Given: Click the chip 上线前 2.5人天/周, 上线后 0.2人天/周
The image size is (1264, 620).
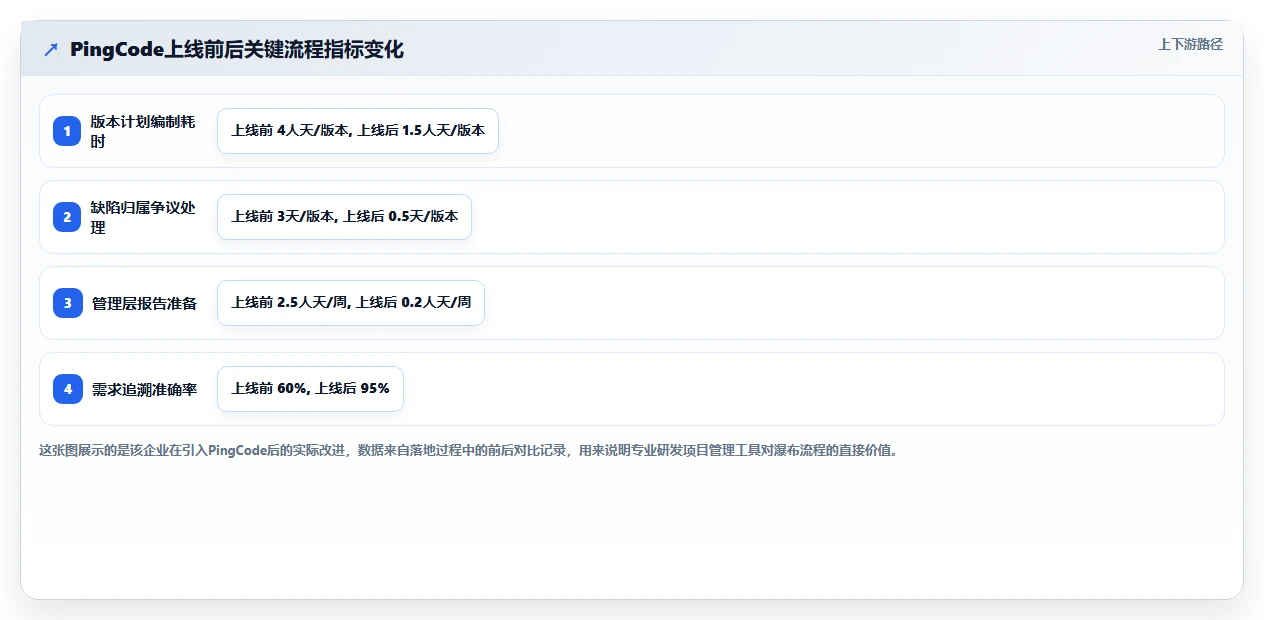Looking at the screenshot, I should pos(351,303).
